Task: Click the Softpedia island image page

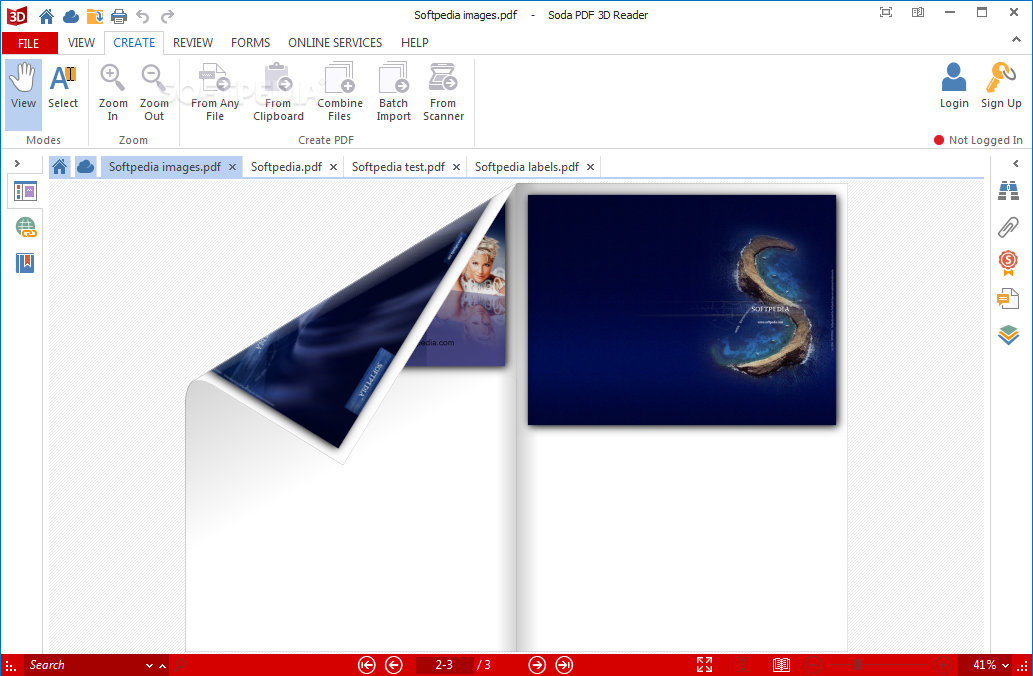Action: point(682,310)
